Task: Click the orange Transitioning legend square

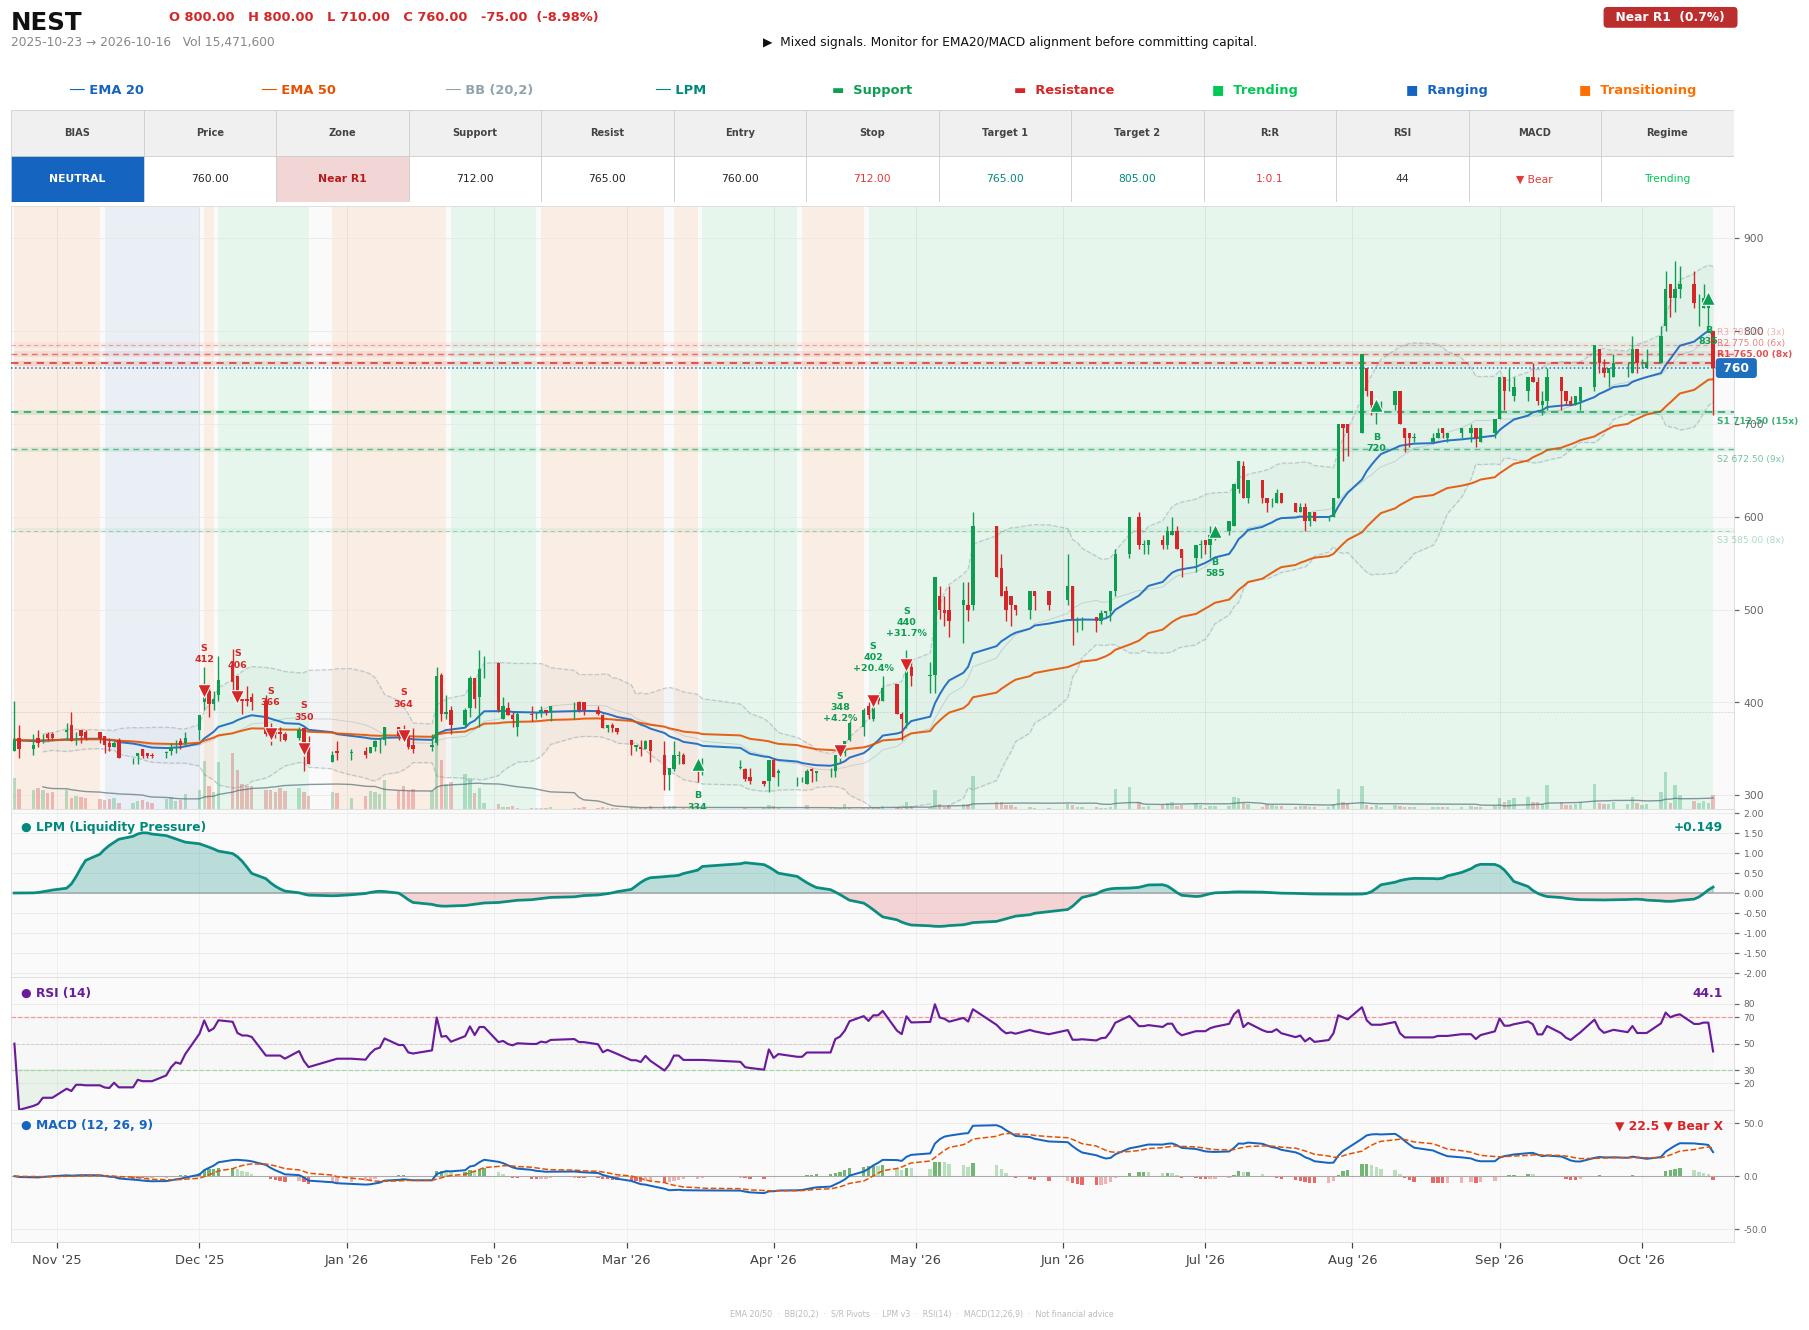Action: tap(1585, 90)
